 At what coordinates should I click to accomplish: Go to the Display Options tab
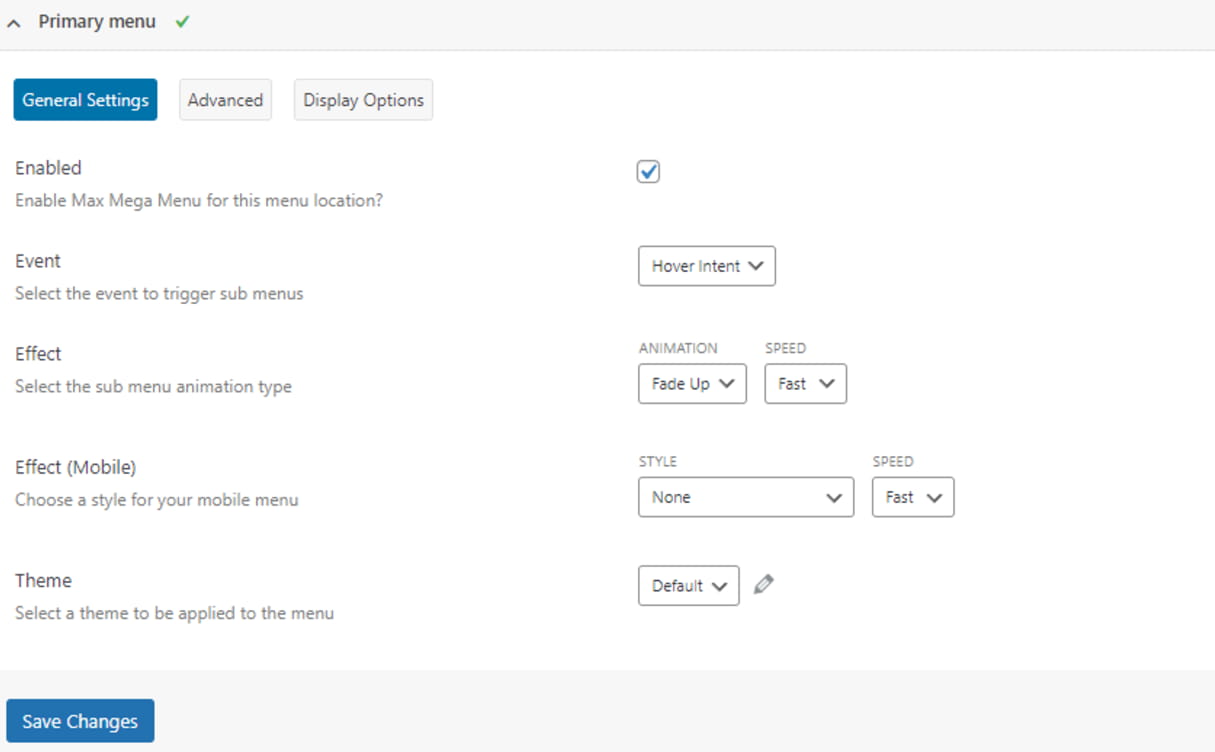coord(363,100)
